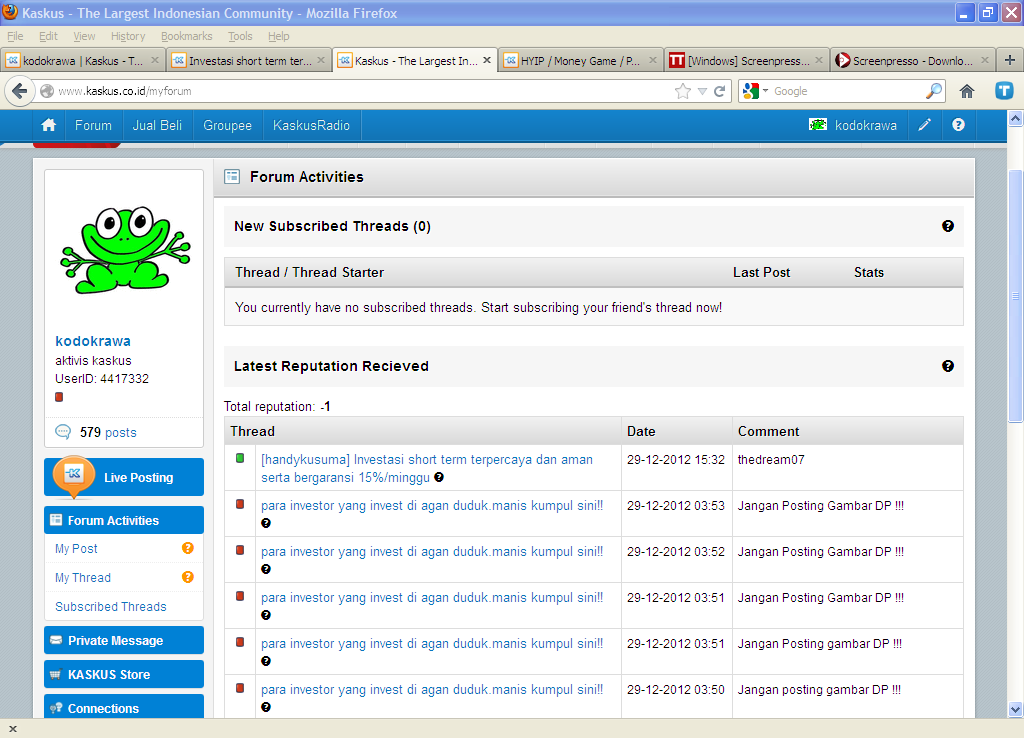Click the posts speech bubble icon

[63, 432]
